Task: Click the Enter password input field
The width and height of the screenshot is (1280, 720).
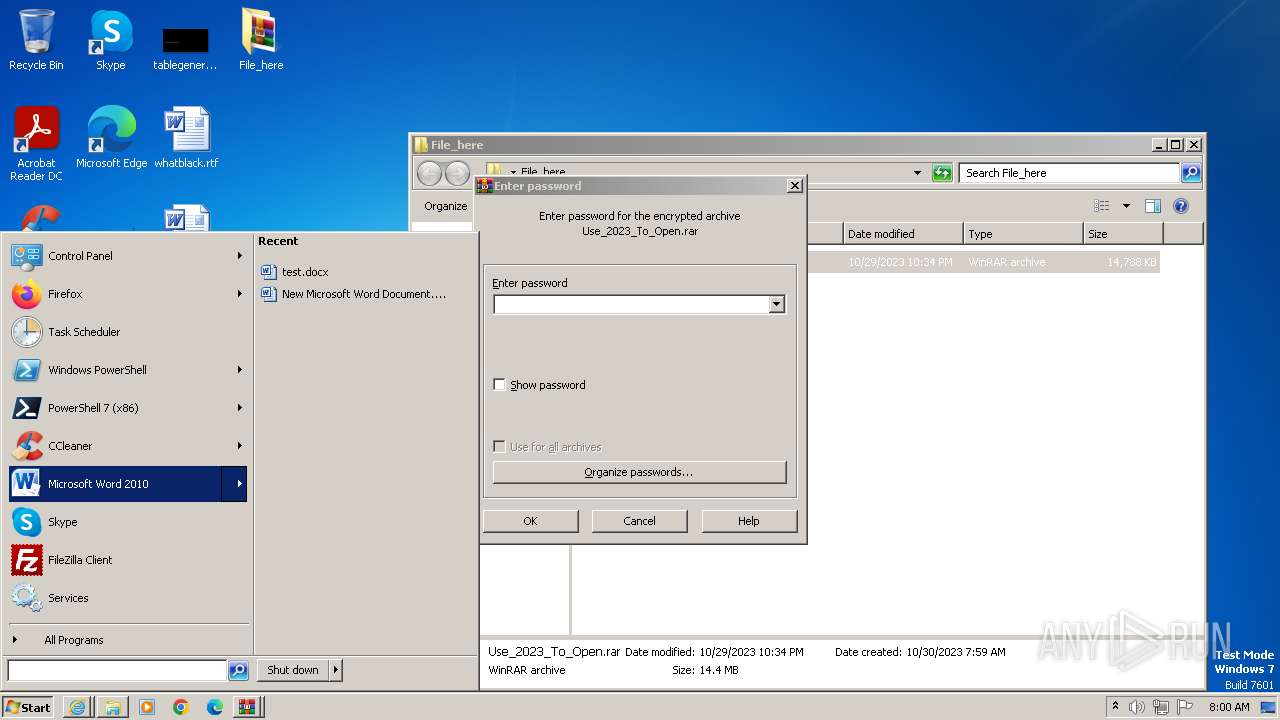Action: click(x=631, y=304)
